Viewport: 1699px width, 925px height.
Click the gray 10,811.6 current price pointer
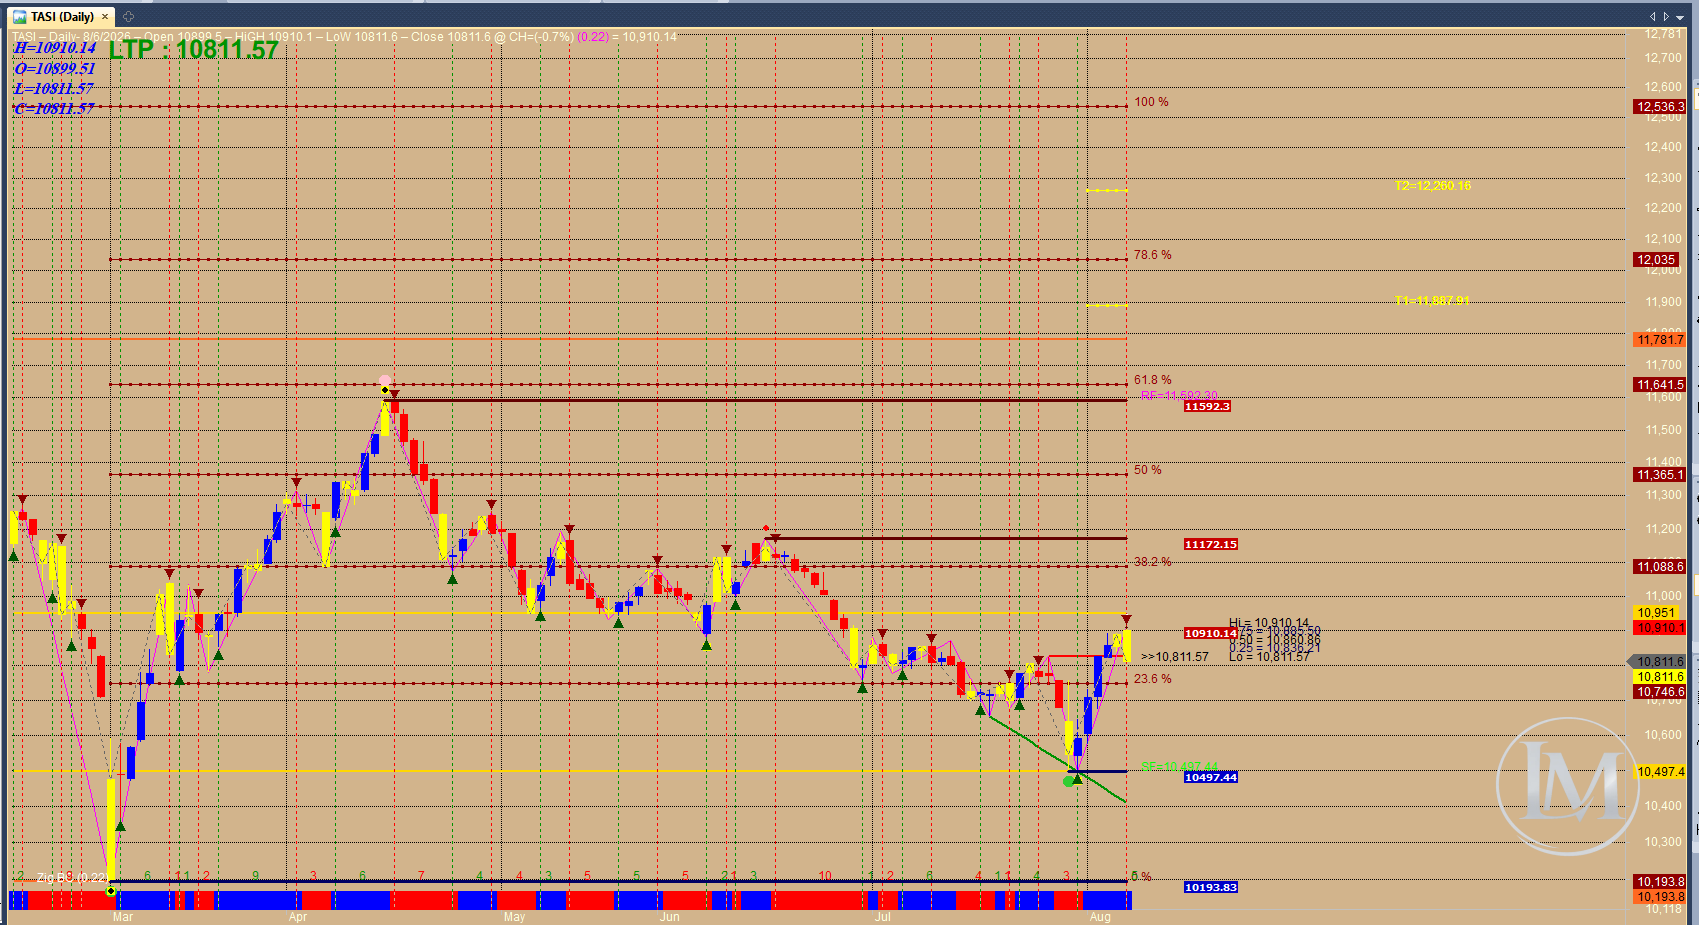click(x=1658, y=662)
